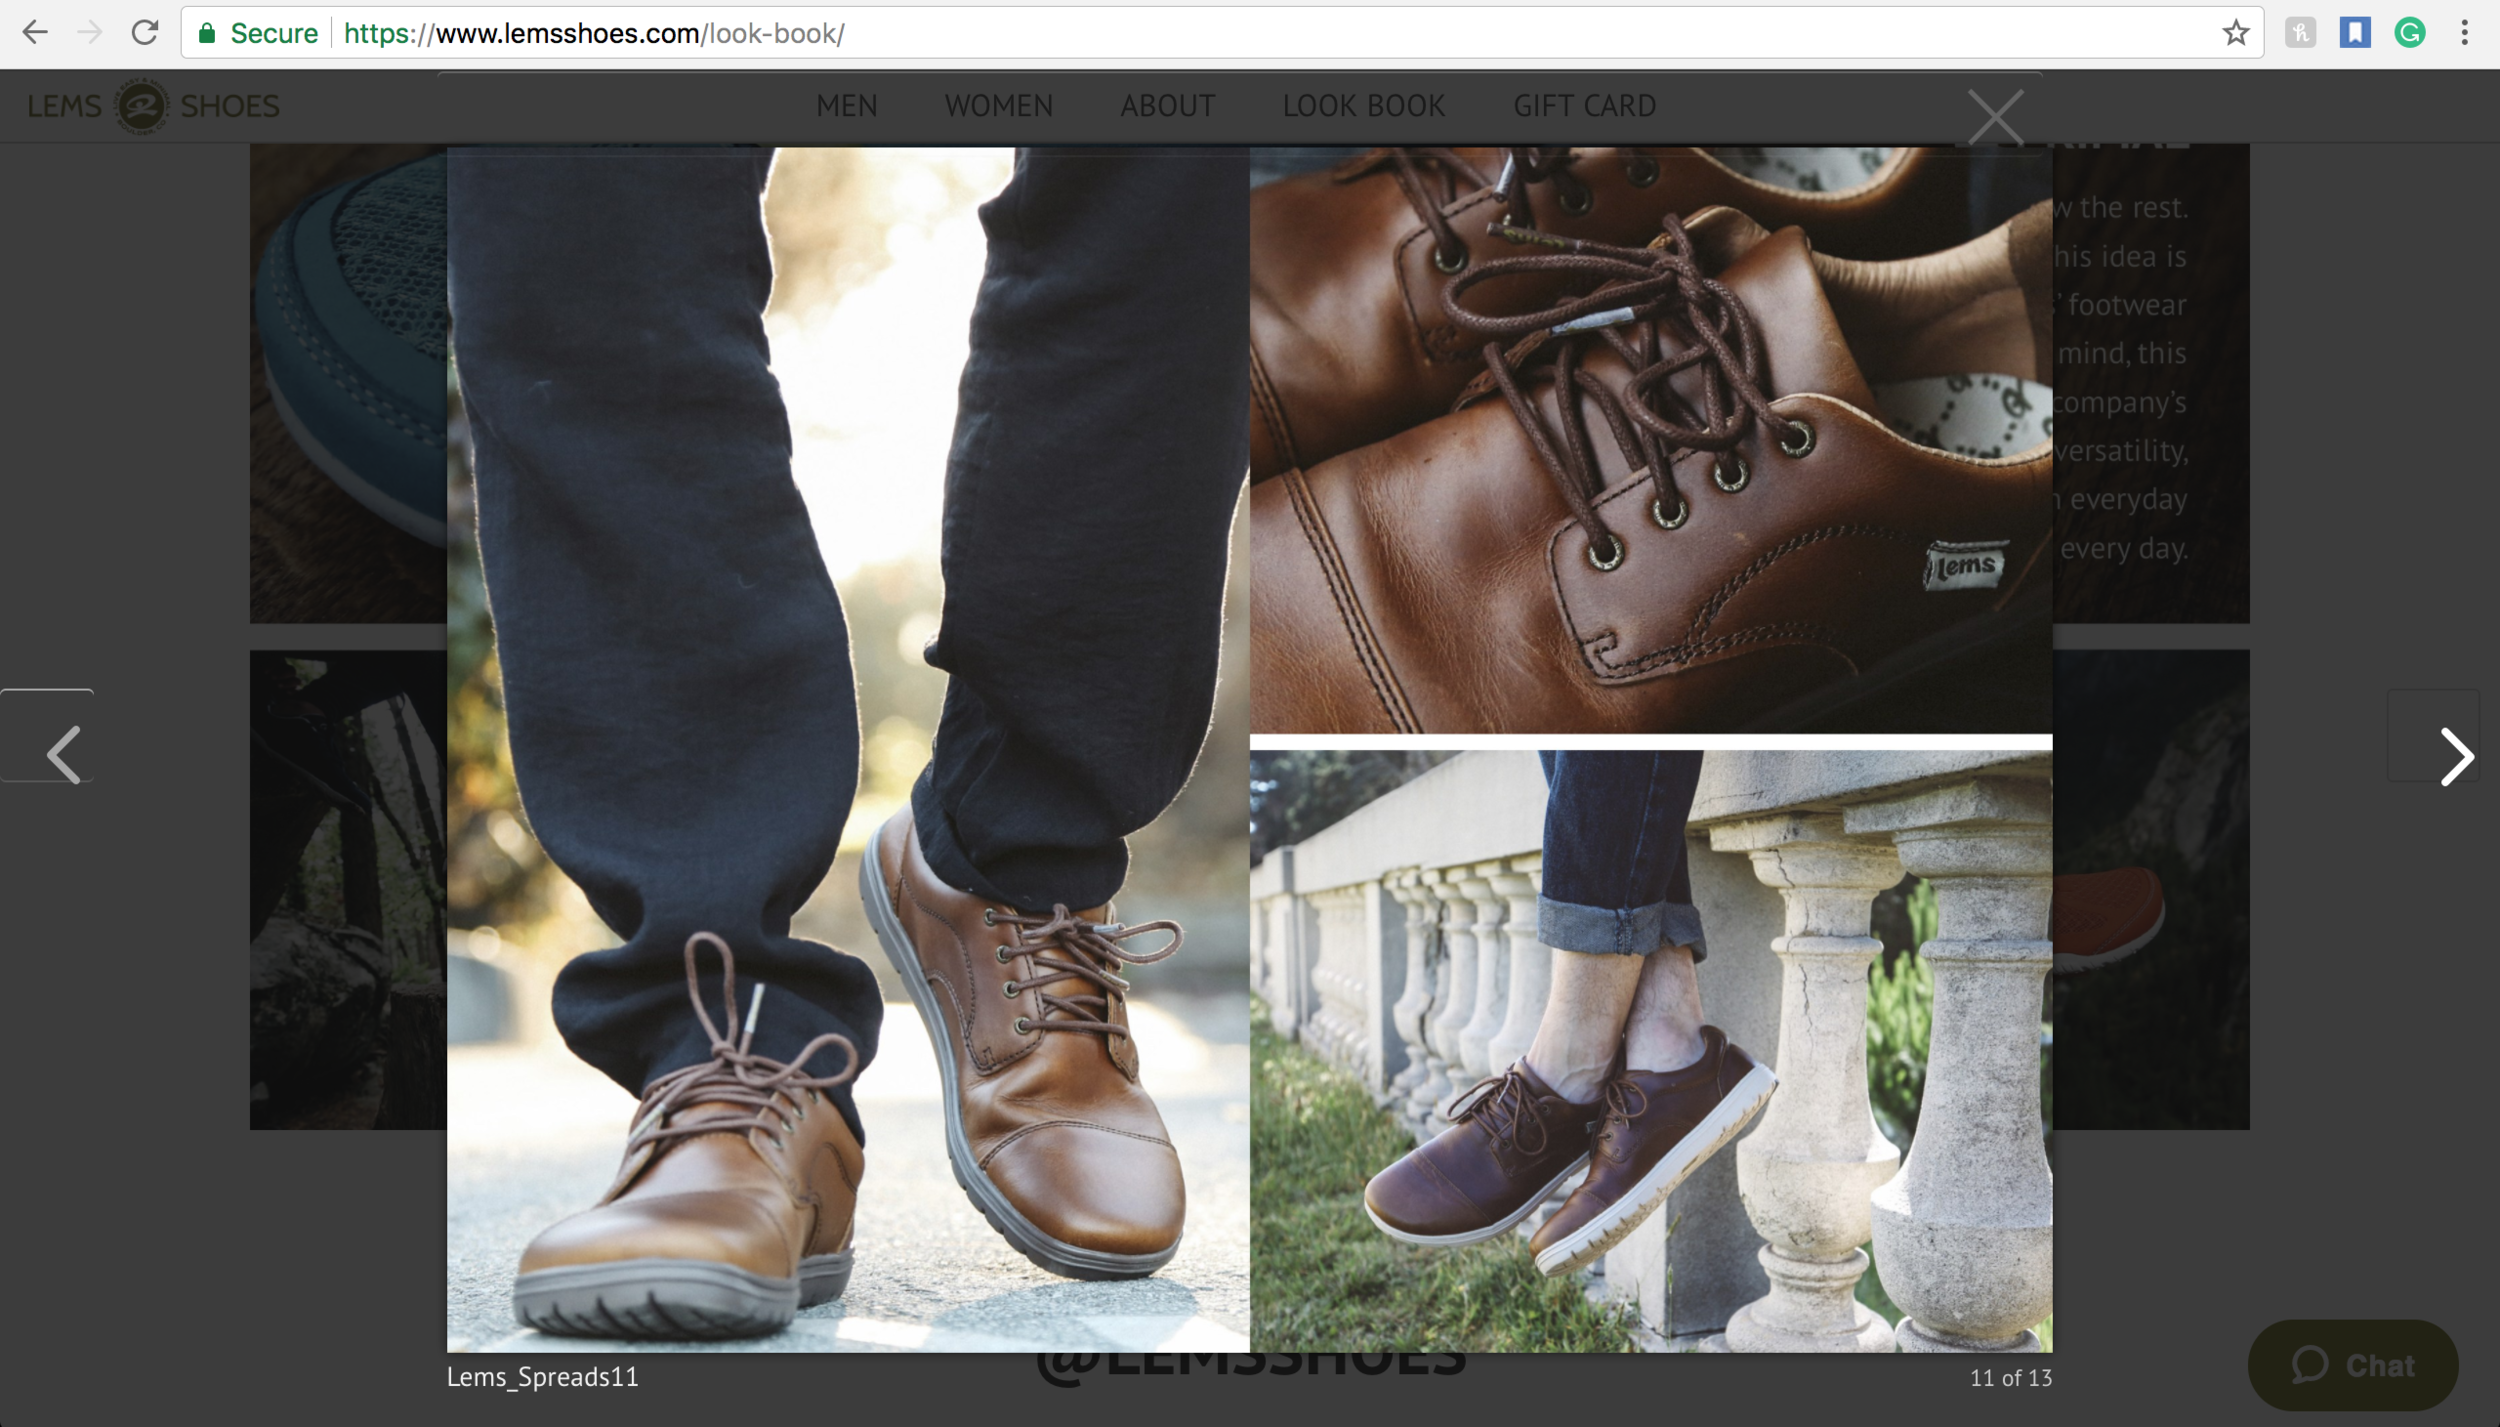Go to the LOOK BOOK page

click(1363, 105)
